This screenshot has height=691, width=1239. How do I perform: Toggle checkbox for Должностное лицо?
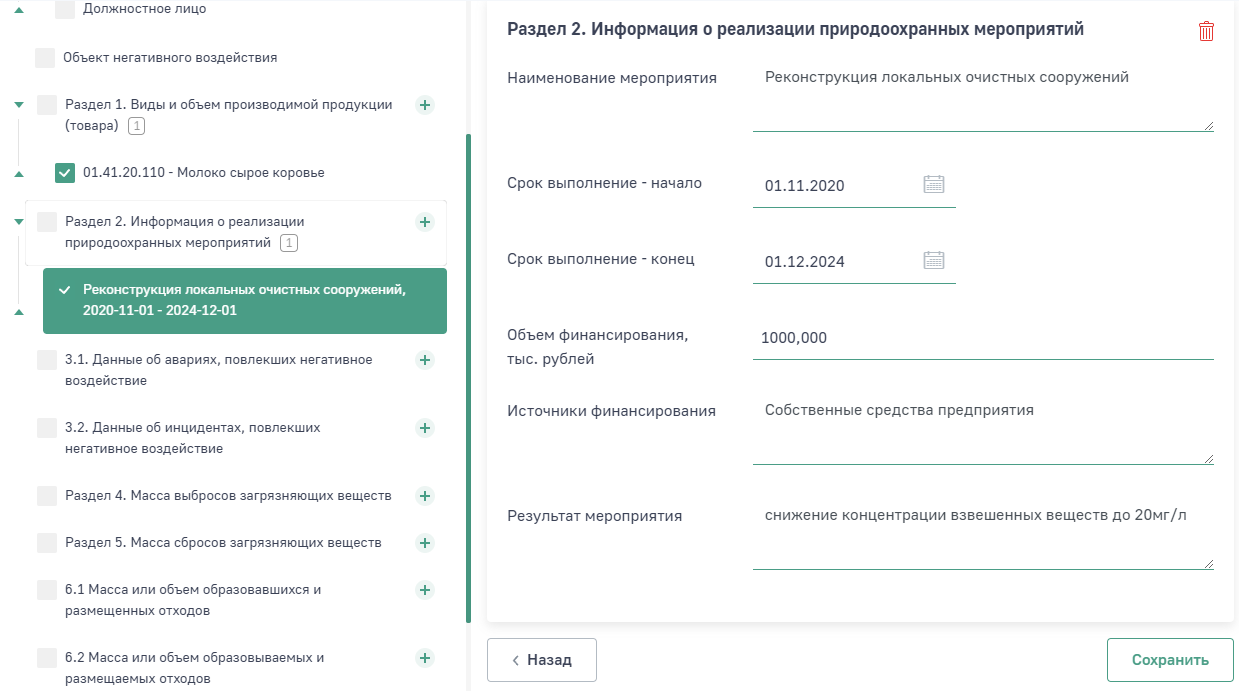click(x=65, y=9)
